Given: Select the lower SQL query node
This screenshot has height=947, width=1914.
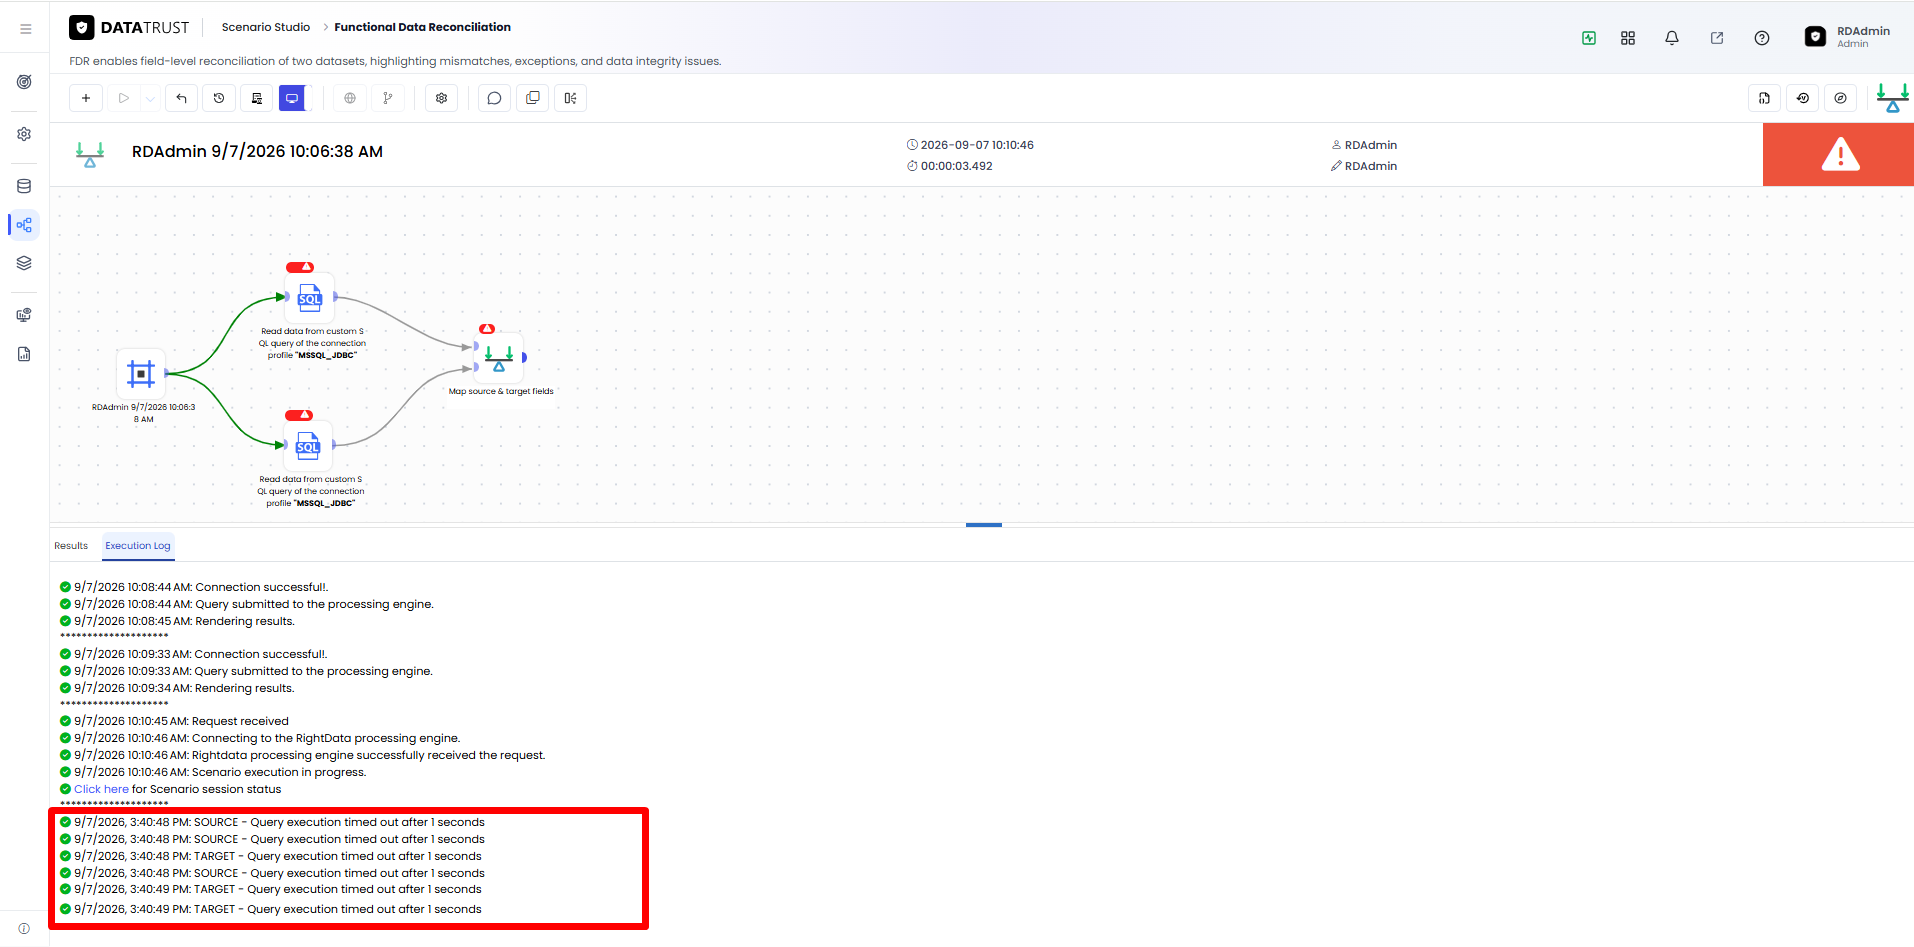Looking at the screenshot, I should click(308, 445).
